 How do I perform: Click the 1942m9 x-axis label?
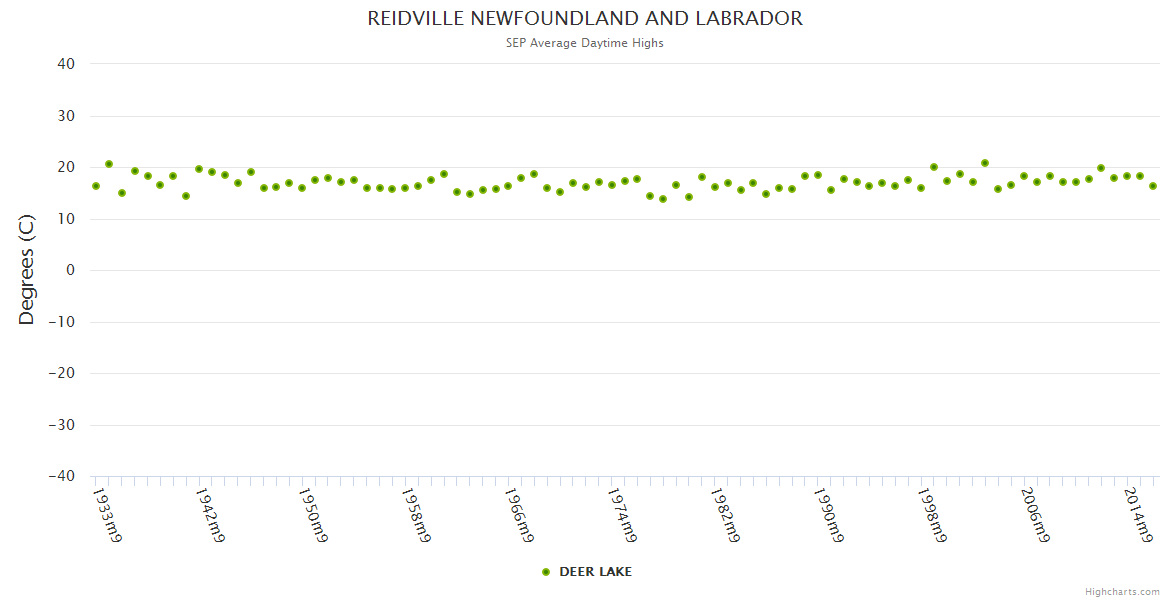(x=210, y=514)
